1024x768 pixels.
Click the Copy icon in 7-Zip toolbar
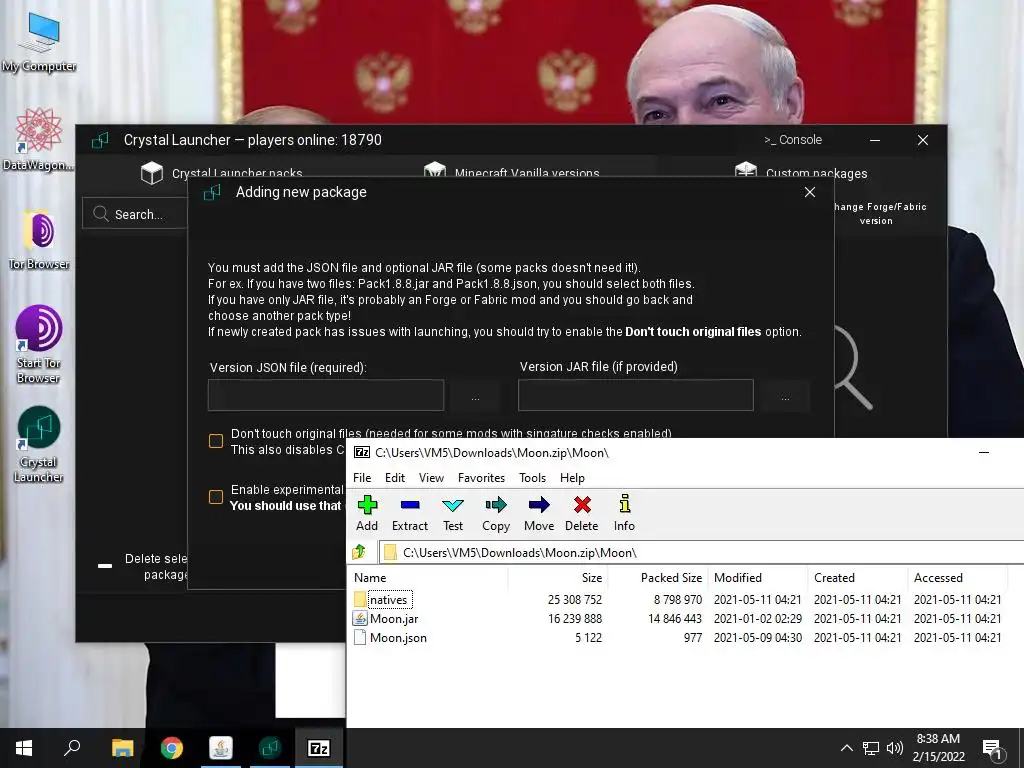coord(496,505)
